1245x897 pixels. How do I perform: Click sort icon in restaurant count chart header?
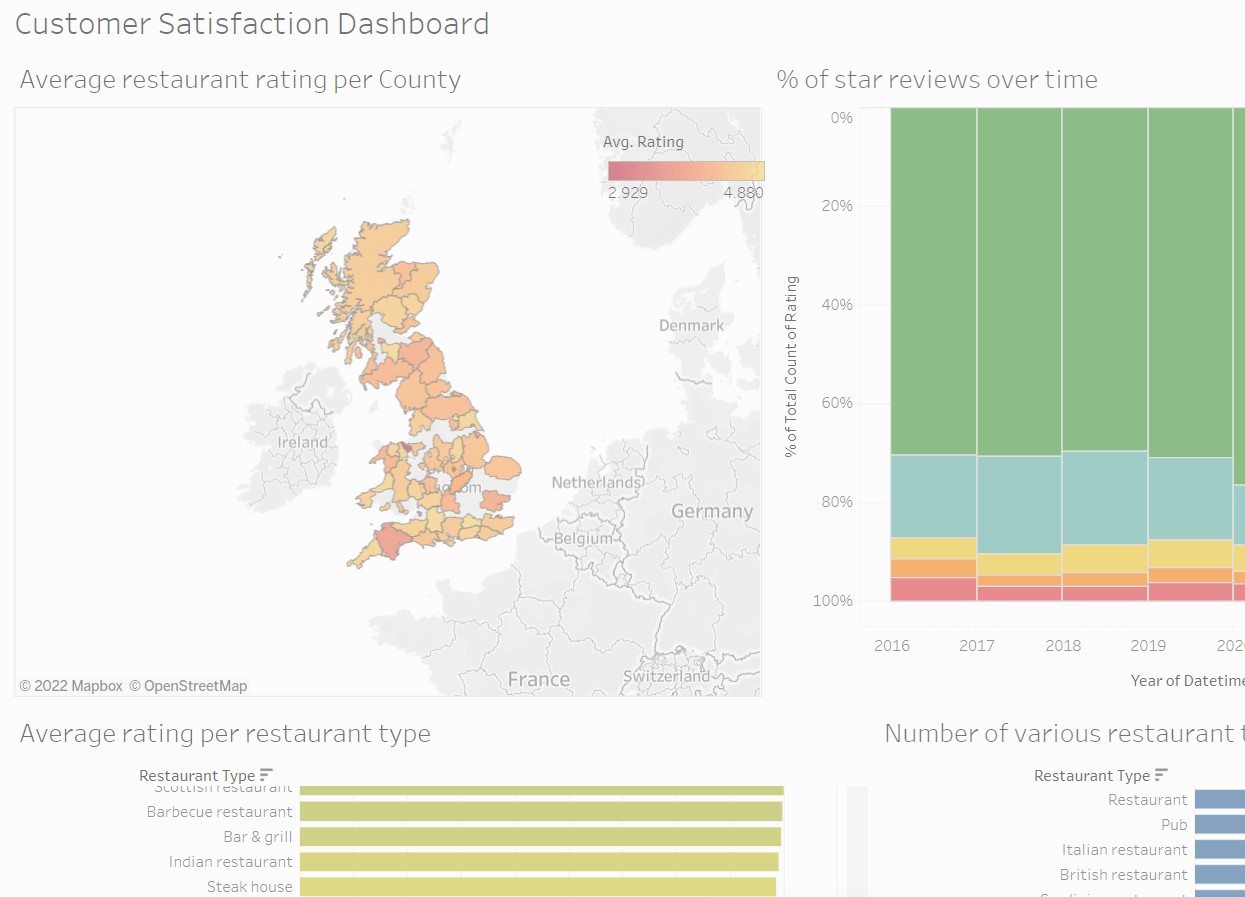tap(1161, 775)
